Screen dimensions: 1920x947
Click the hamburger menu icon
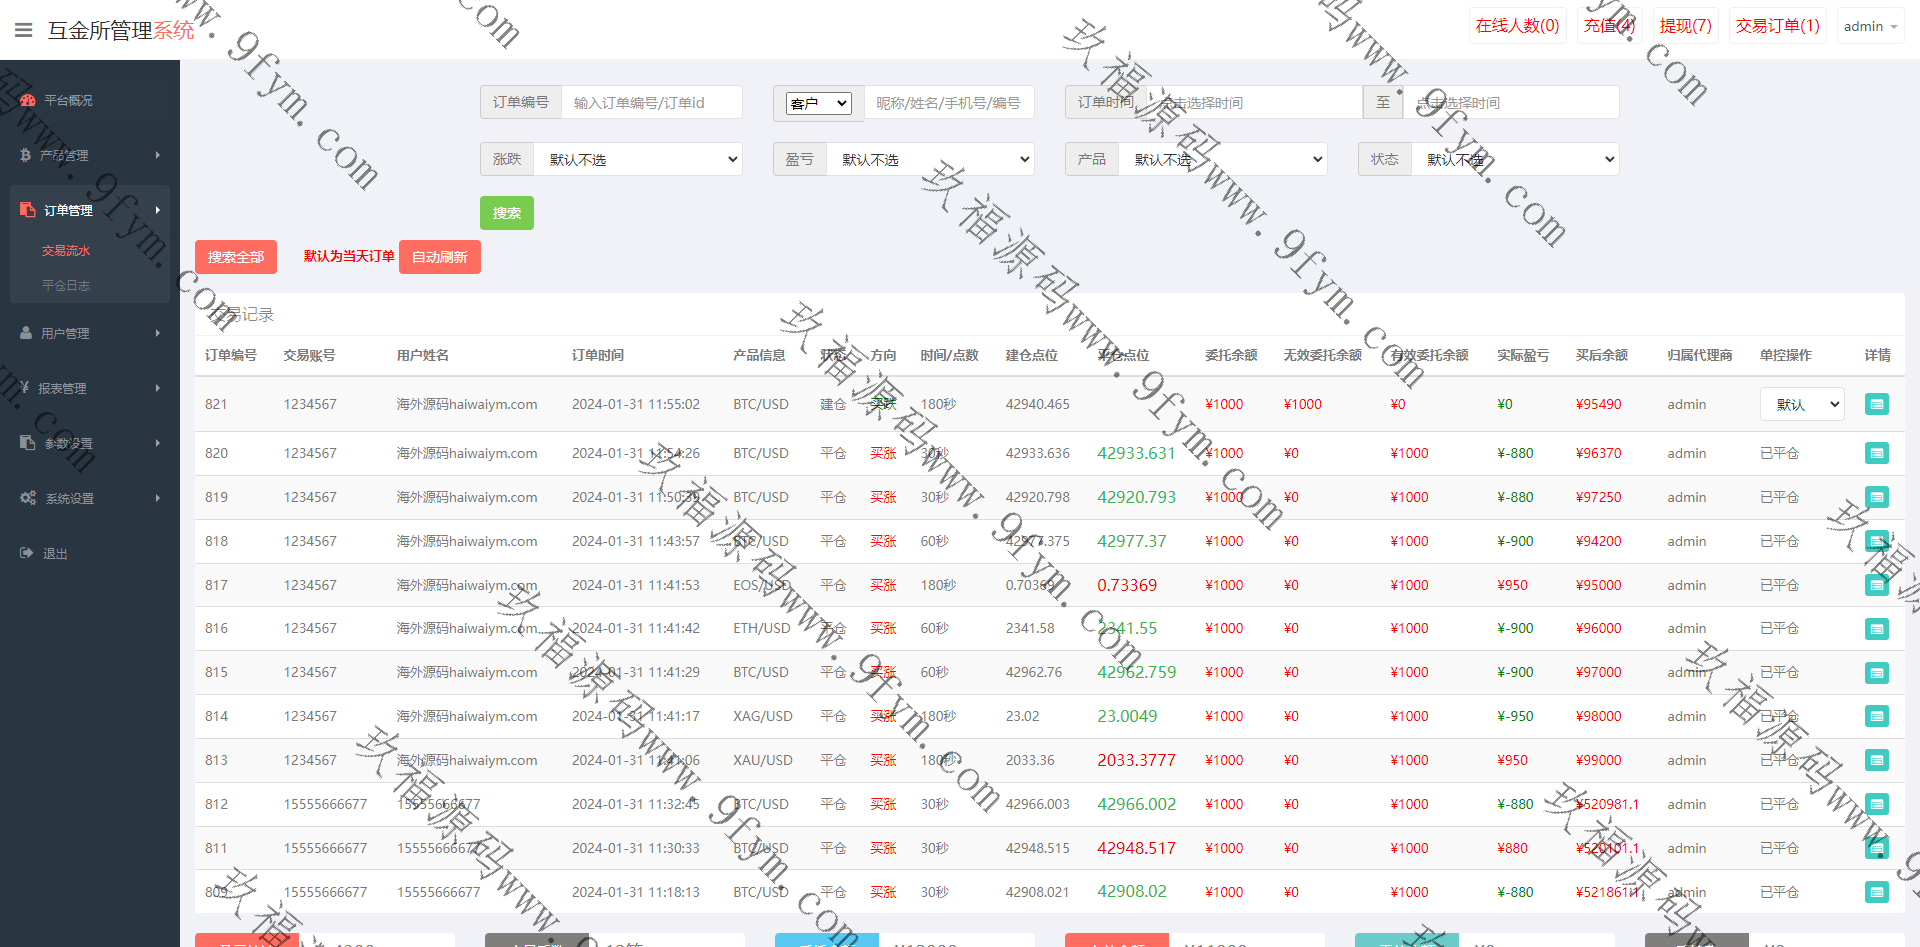click(x=24, y=30)
